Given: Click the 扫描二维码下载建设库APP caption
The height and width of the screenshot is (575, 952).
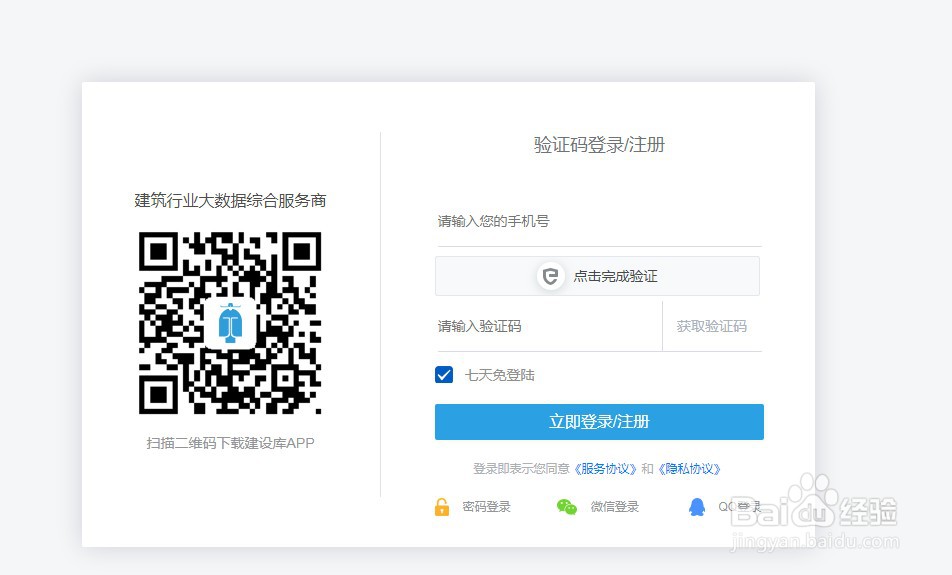Looking at the screenshot, I should [x=230, y=443].
